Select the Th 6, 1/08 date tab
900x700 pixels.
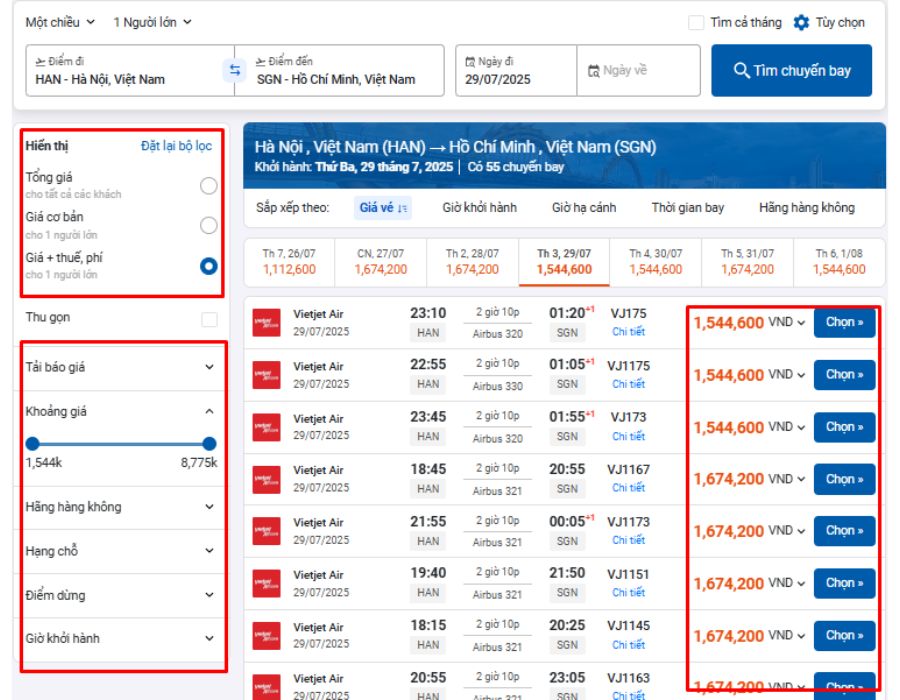(839, 262)
